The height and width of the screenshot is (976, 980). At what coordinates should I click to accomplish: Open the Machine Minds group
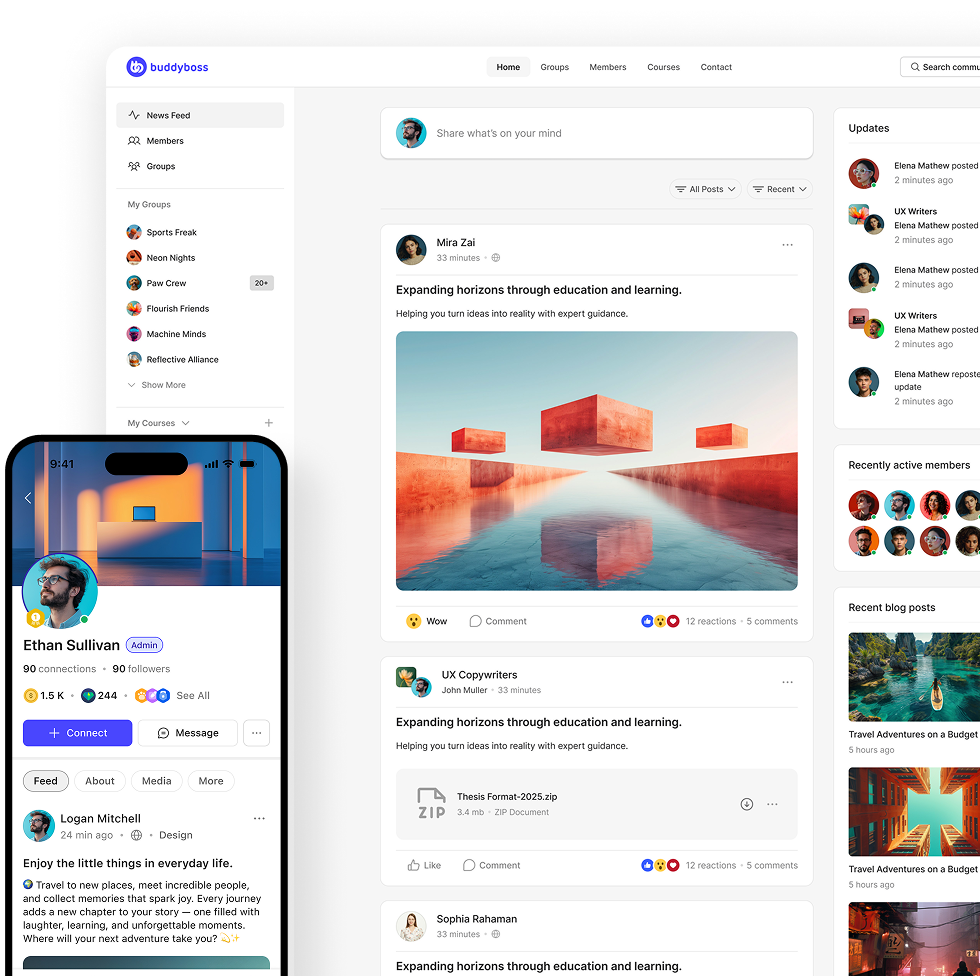[x=167, y=334]
